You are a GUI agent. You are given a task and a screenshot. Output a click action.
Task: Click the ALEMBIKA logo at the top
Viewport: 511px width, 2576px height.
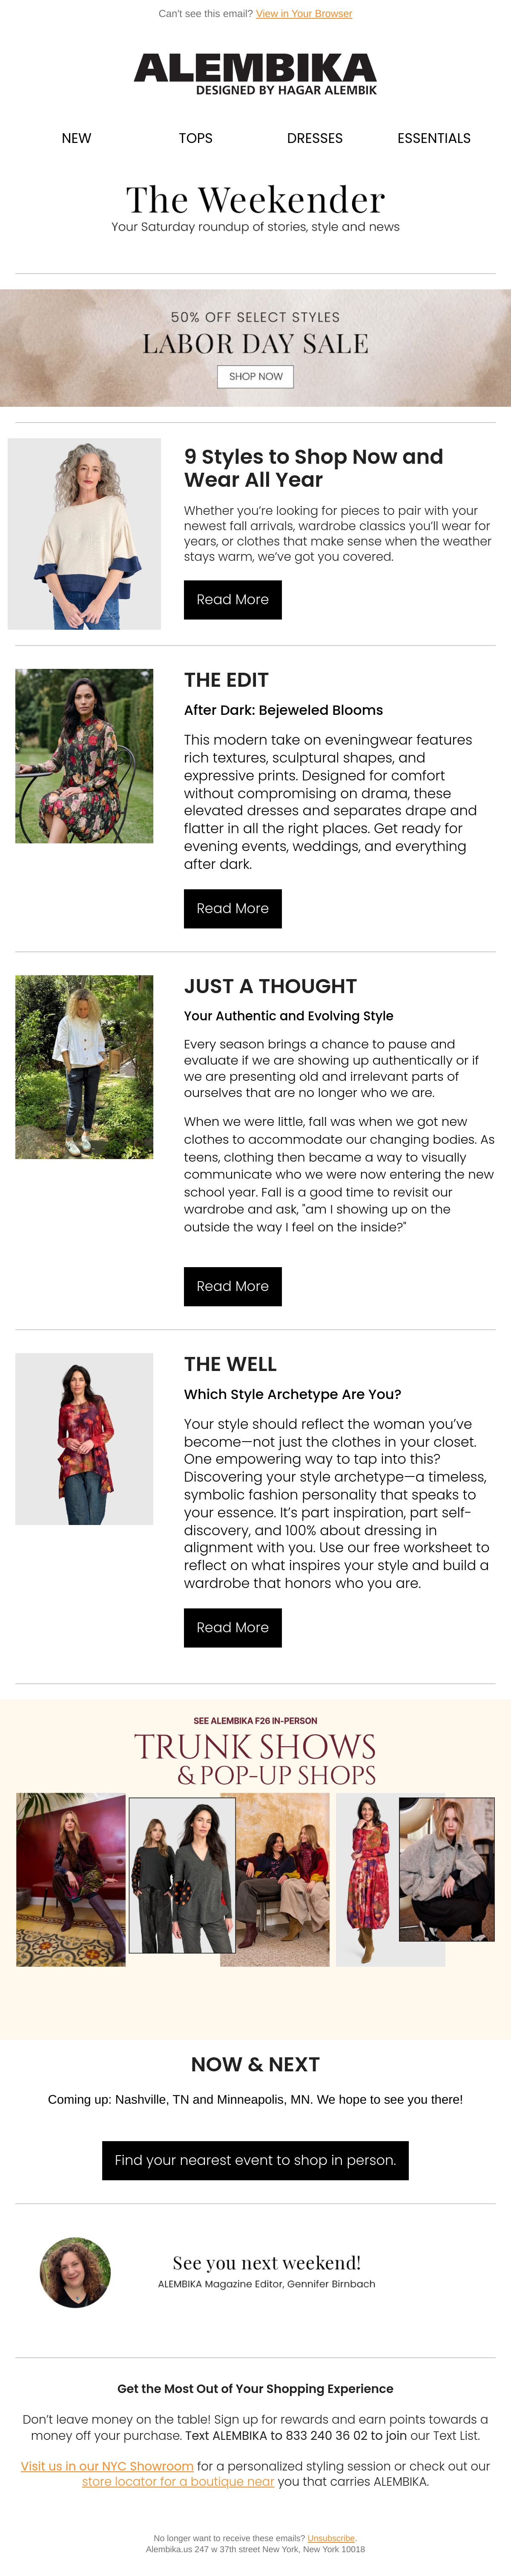(255, 75)
